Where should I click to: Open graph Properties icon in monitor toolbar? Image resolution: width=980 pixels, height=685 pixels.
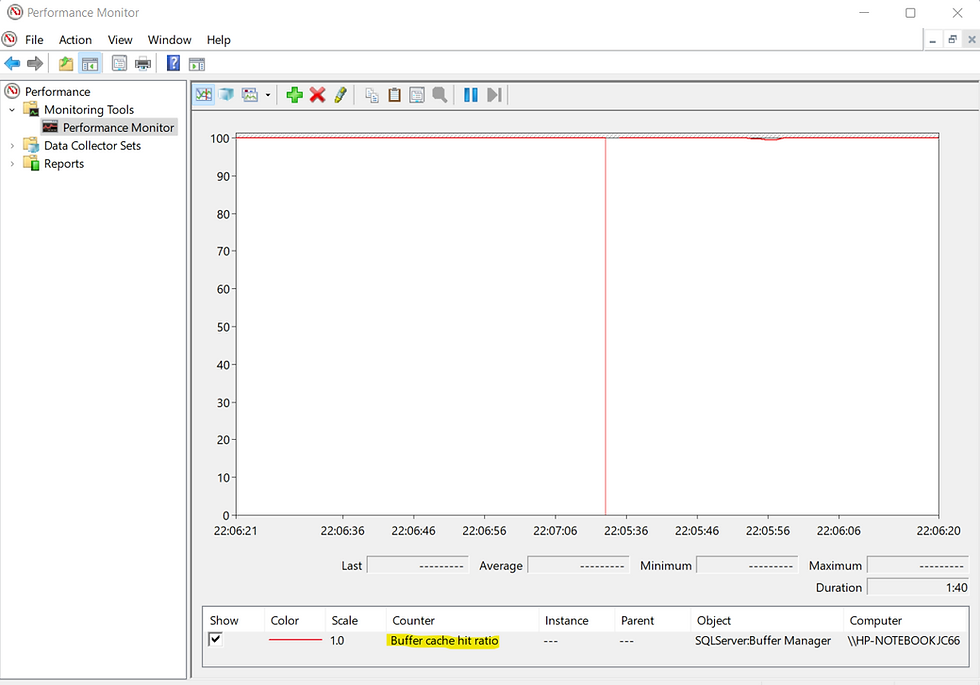tap(417, 95)
